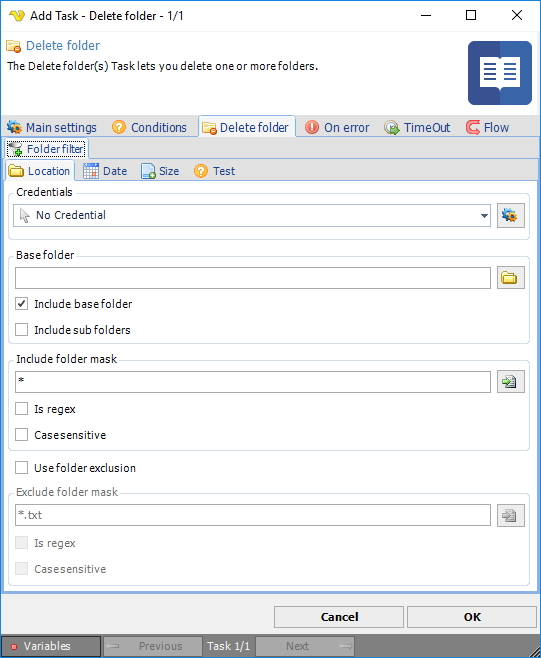
Task: Select the Folder filter tab
Action: click(x=46, y=149)
